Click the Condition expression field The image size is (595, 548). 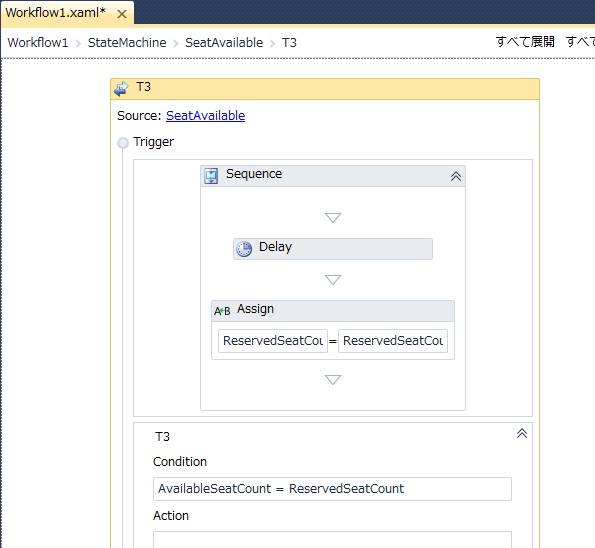[332, 489]
